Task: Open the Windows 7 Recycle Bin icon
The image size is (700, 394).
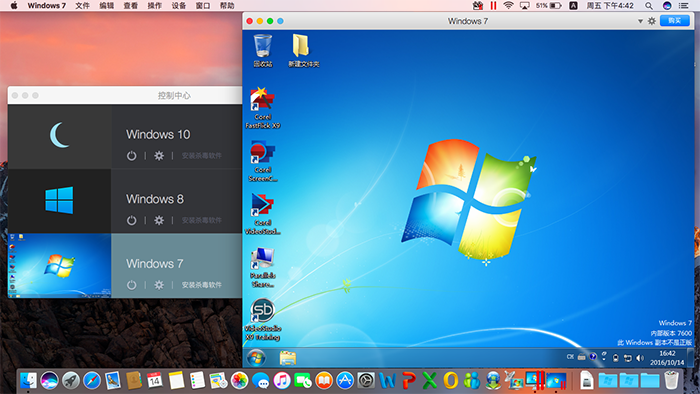Action: click(262, 50)
